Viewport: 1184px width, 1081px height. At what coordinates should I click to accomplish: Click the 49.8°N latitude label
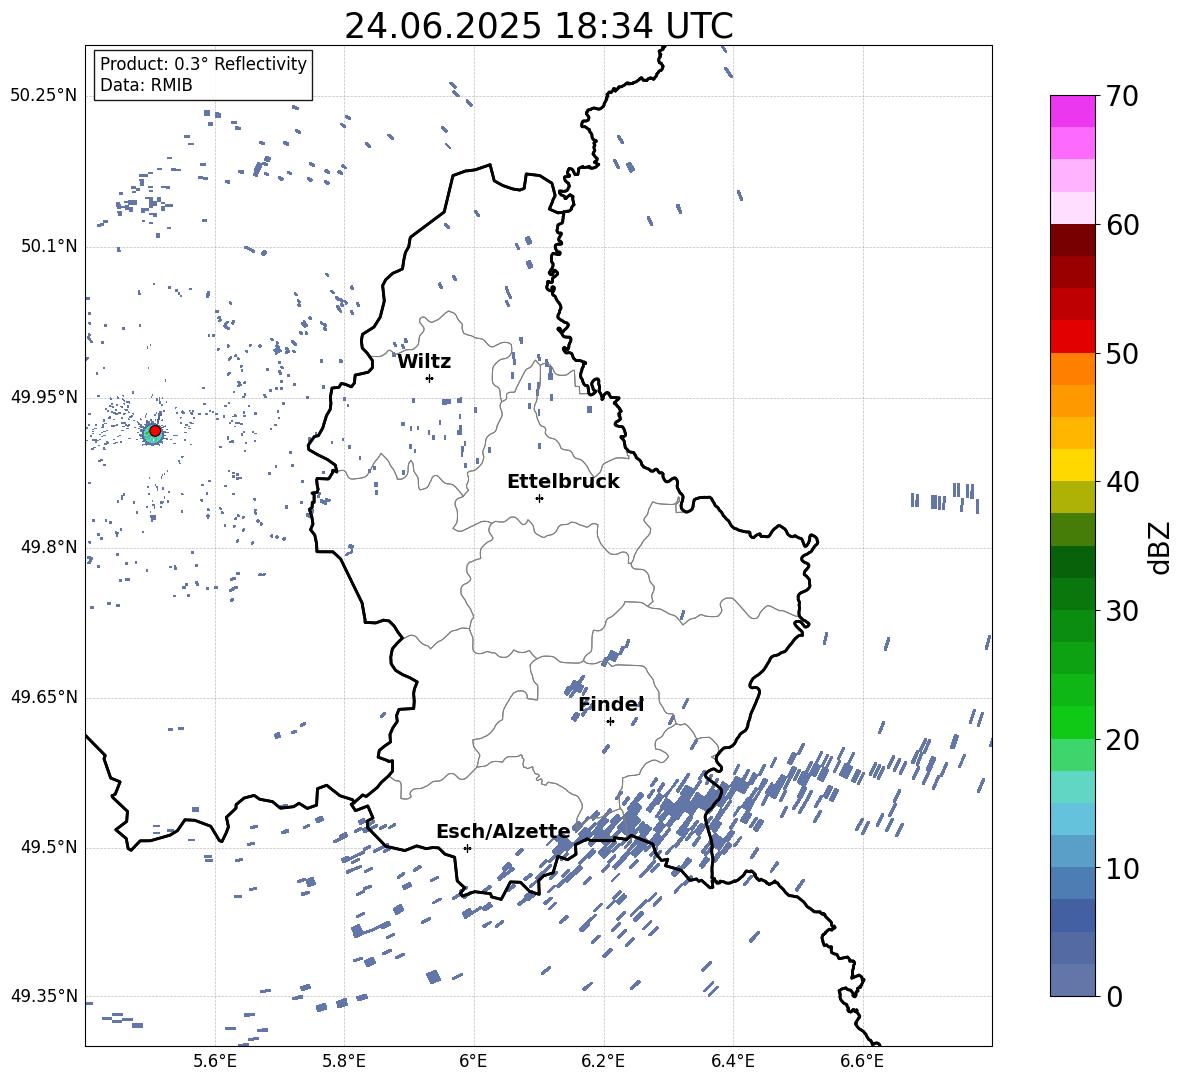(x=50, y=547)
